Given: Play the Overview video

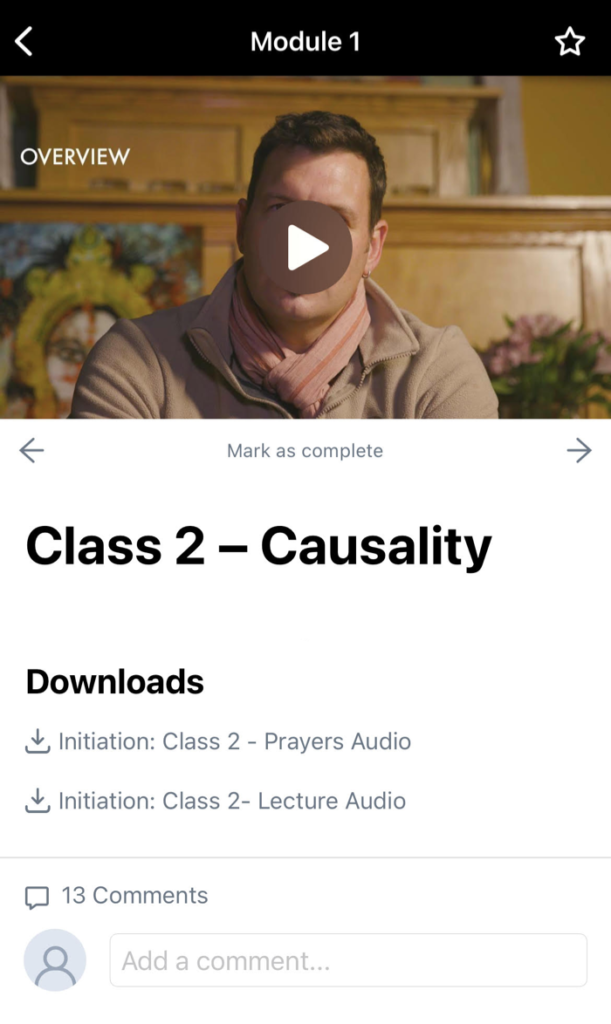Looking at the screenshot, I should (x=306, y=248).
